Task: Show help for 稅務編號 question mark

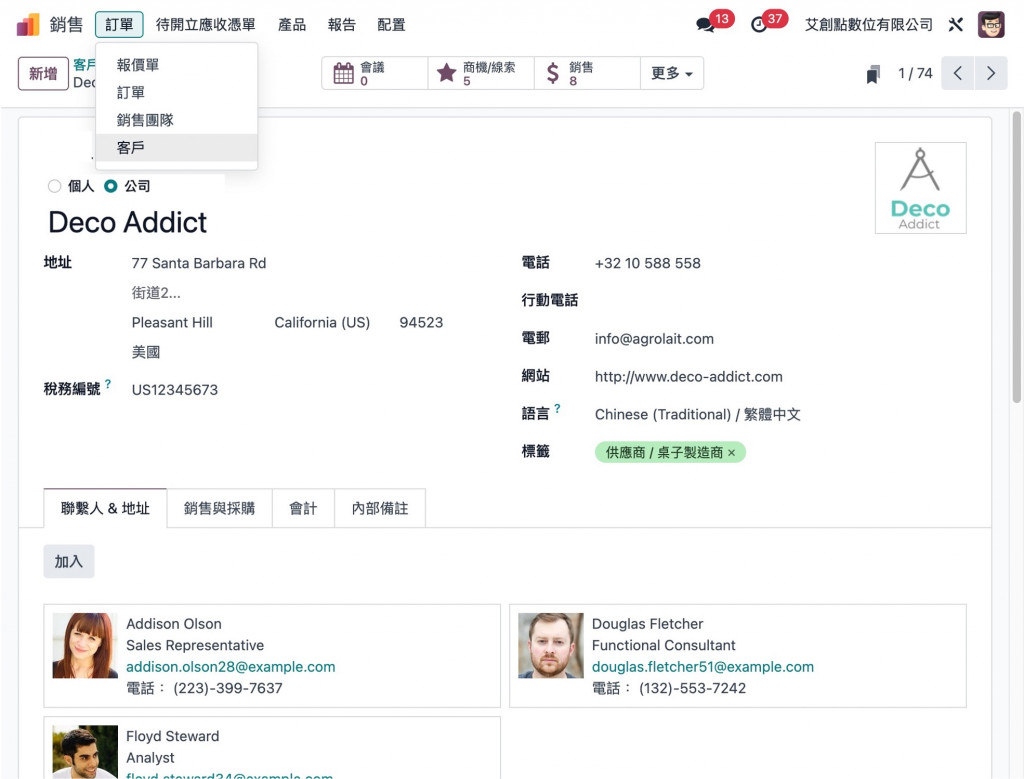Action: pyautogui.click(x=108, y=384)
